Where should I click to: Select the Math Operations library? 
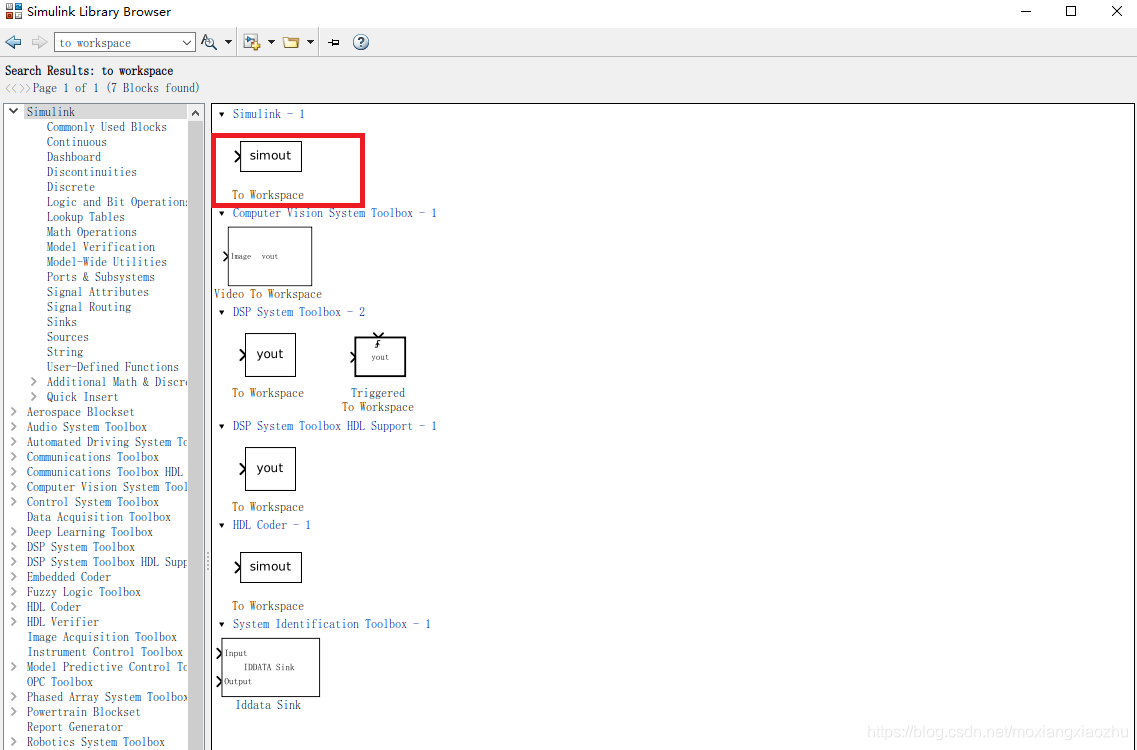tap(91, 232)
